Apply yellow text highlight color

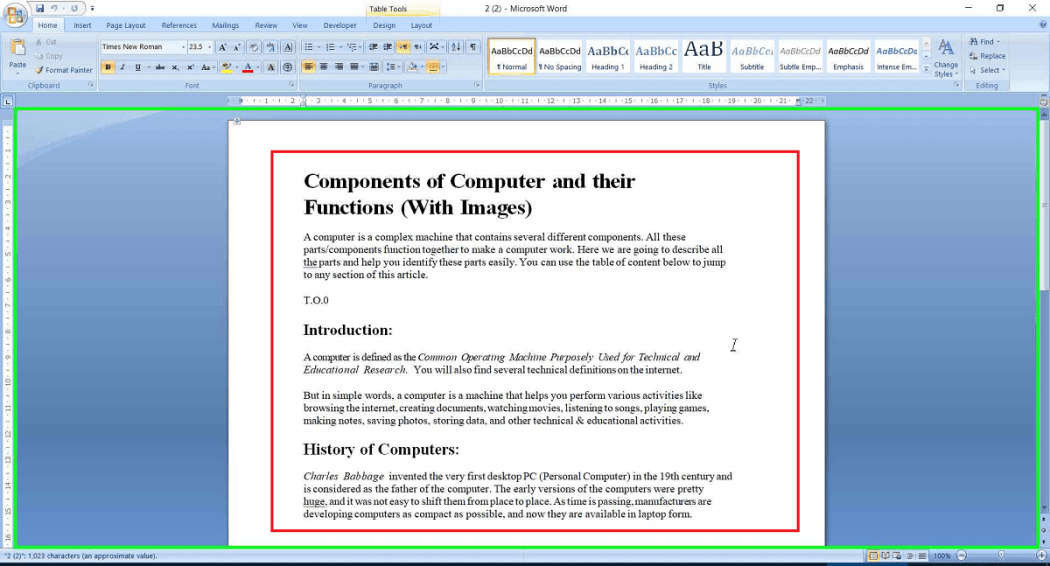click(226, 67)
